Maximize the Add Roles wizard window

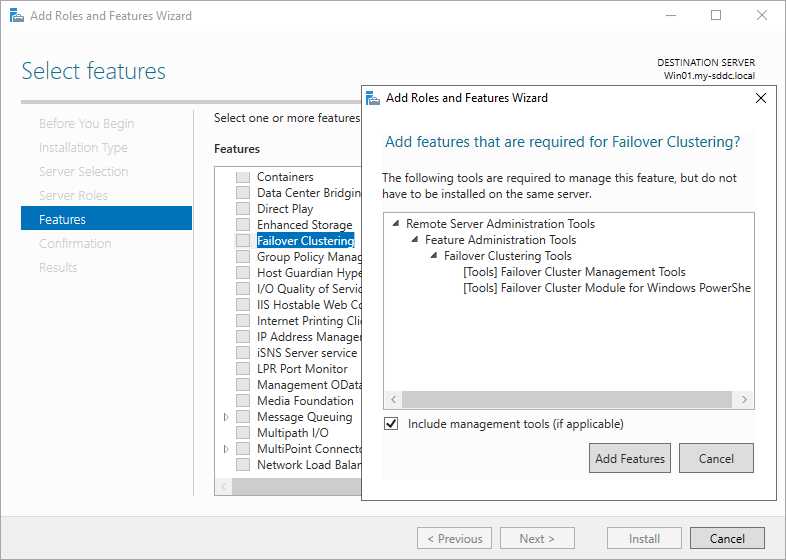pos(716,16)
